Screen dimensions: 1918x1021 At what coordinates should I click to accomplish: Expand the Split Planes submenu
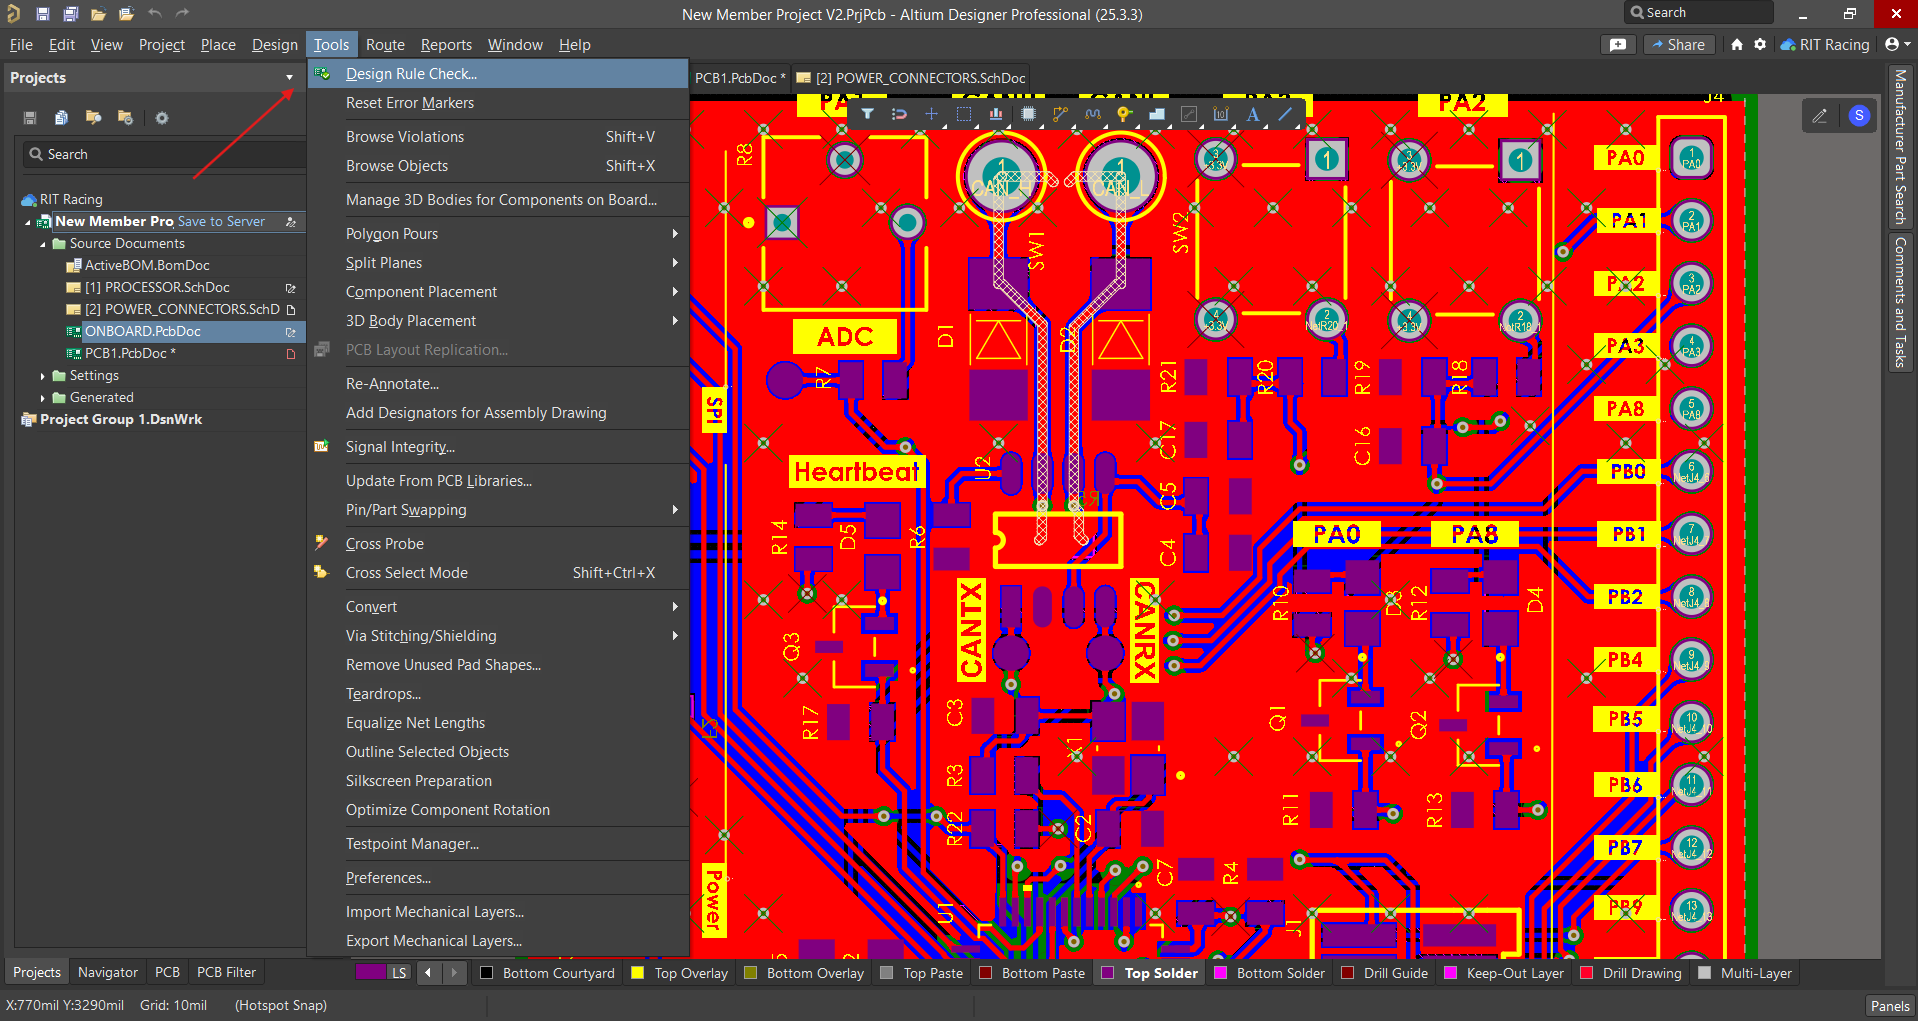498,263
